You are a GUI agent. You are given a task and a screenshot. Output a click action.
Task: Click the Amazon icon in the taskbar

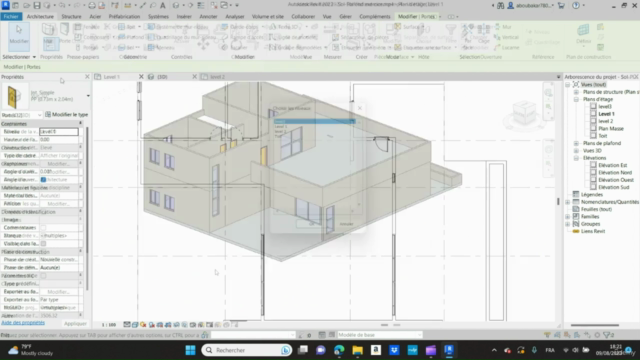tap(376, 350)
